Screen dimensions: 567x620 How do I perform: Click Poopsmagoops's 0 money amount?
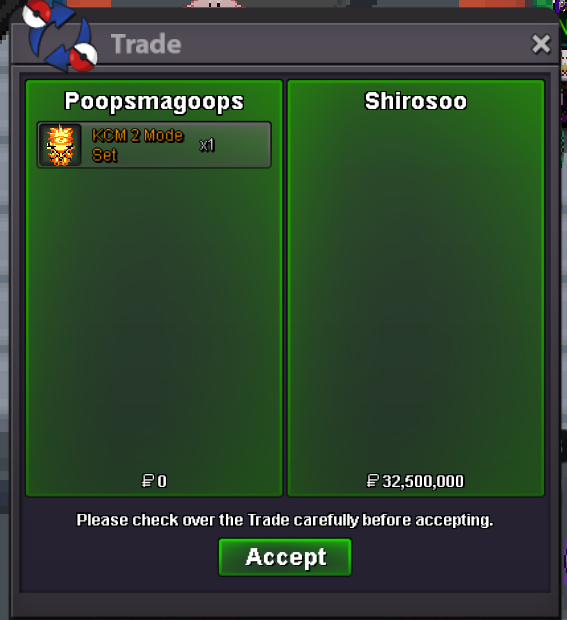point(162,481)
